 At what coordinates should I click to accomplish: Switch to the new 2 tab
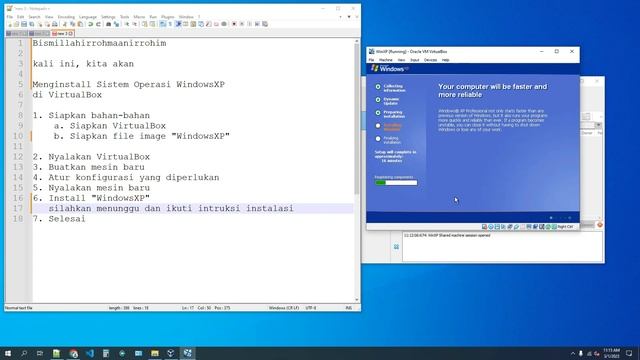coord(39,33)
